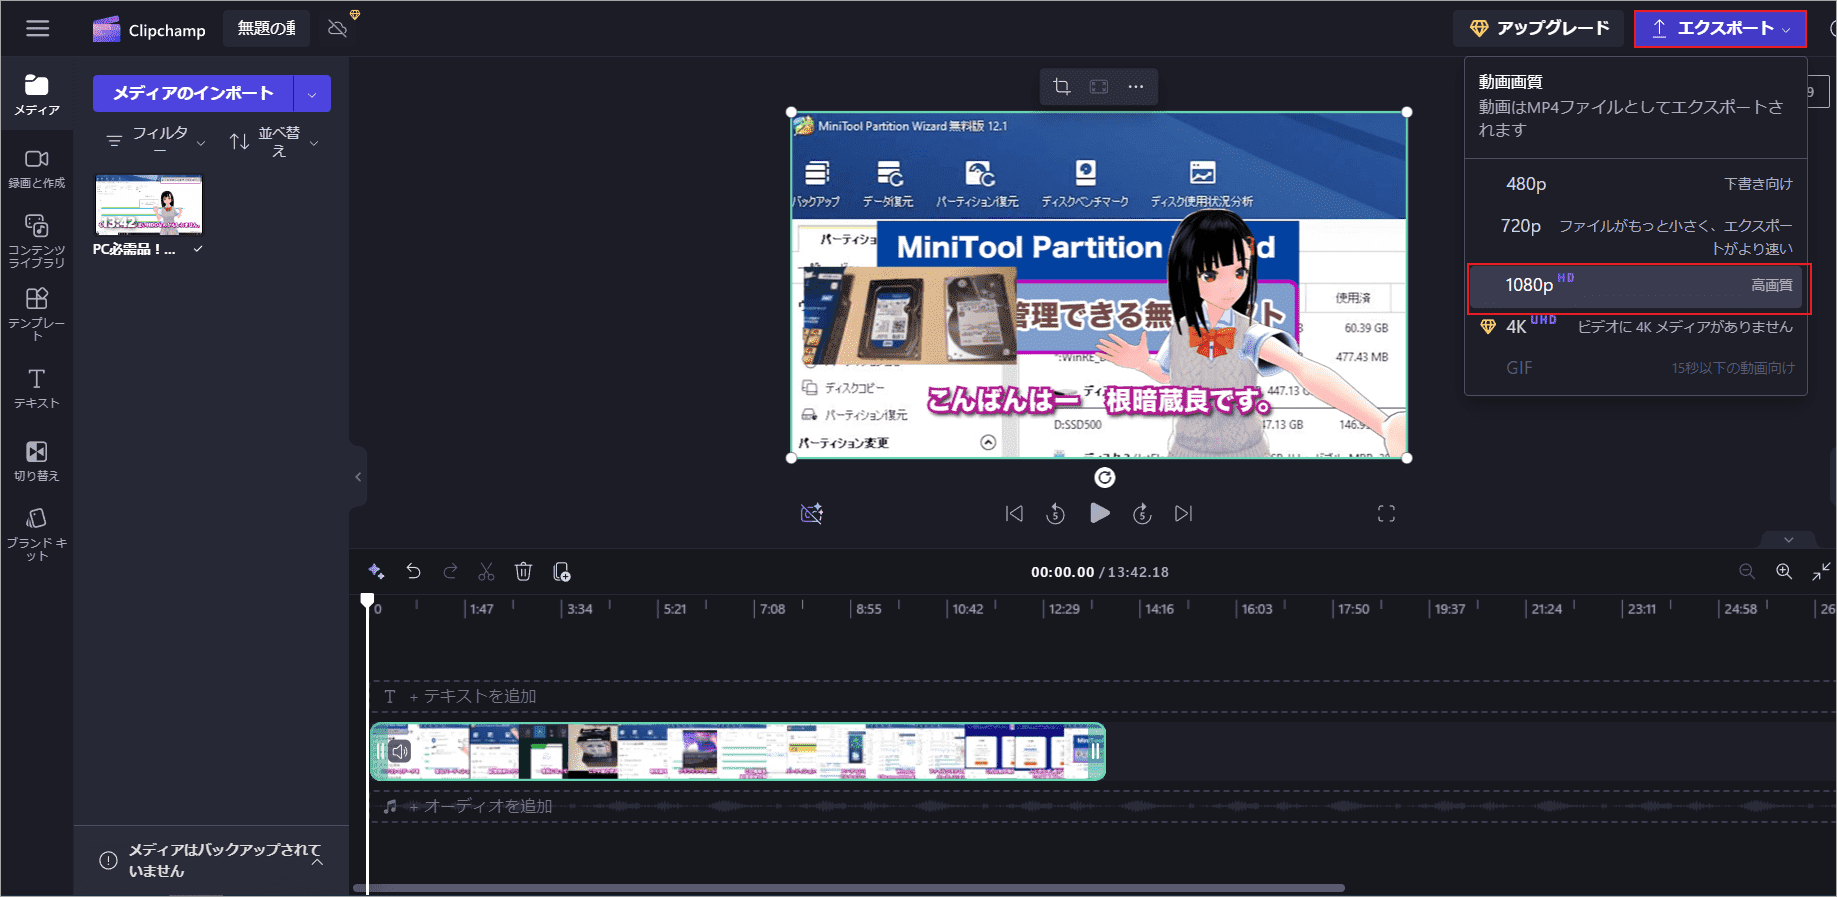
Task: Forward five seconds
Action: [1142, 514]
